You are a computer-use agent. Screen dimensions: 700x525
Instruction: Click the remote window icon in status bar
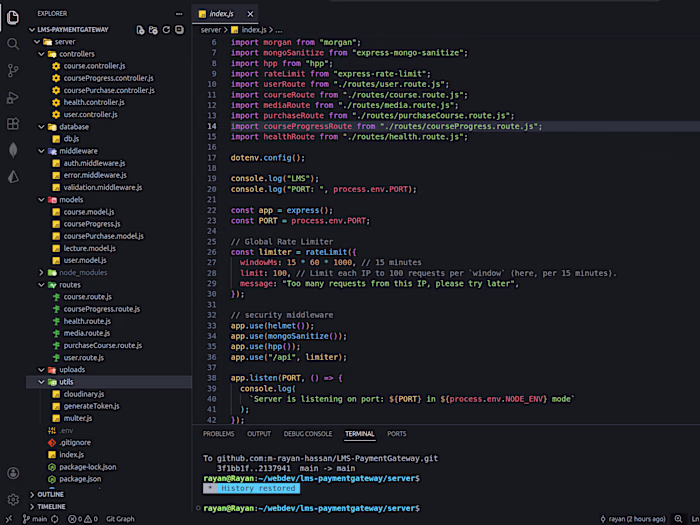click(x=8, y=519)
